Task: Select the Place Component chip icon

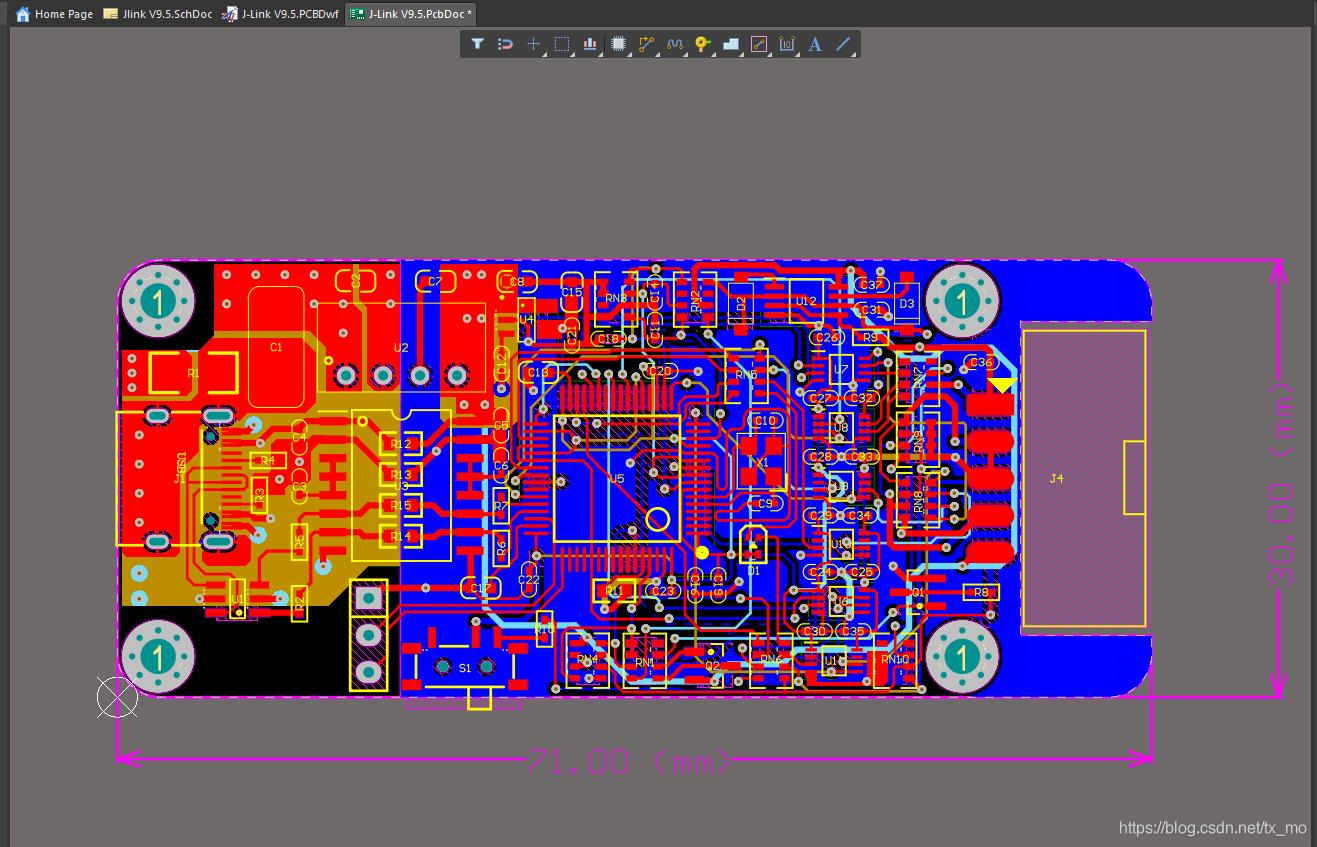Action: (618, 44)
